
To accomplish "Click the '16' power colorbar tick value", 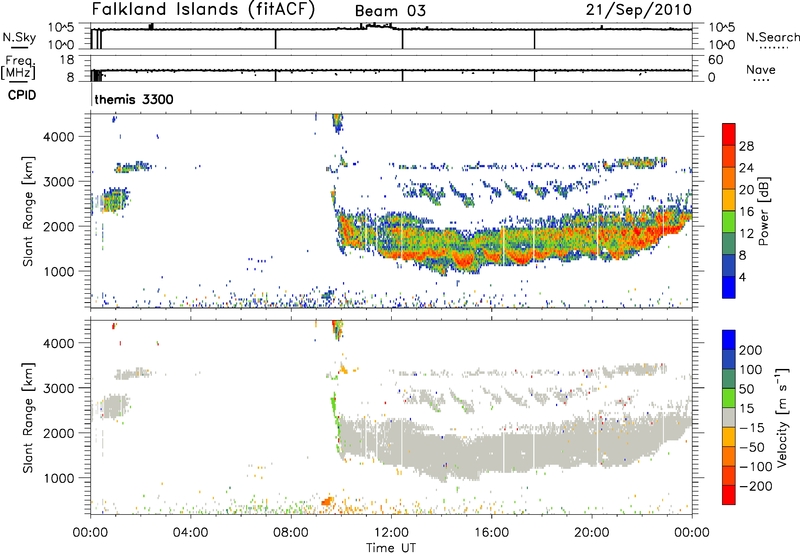I will tap(746, 212).
